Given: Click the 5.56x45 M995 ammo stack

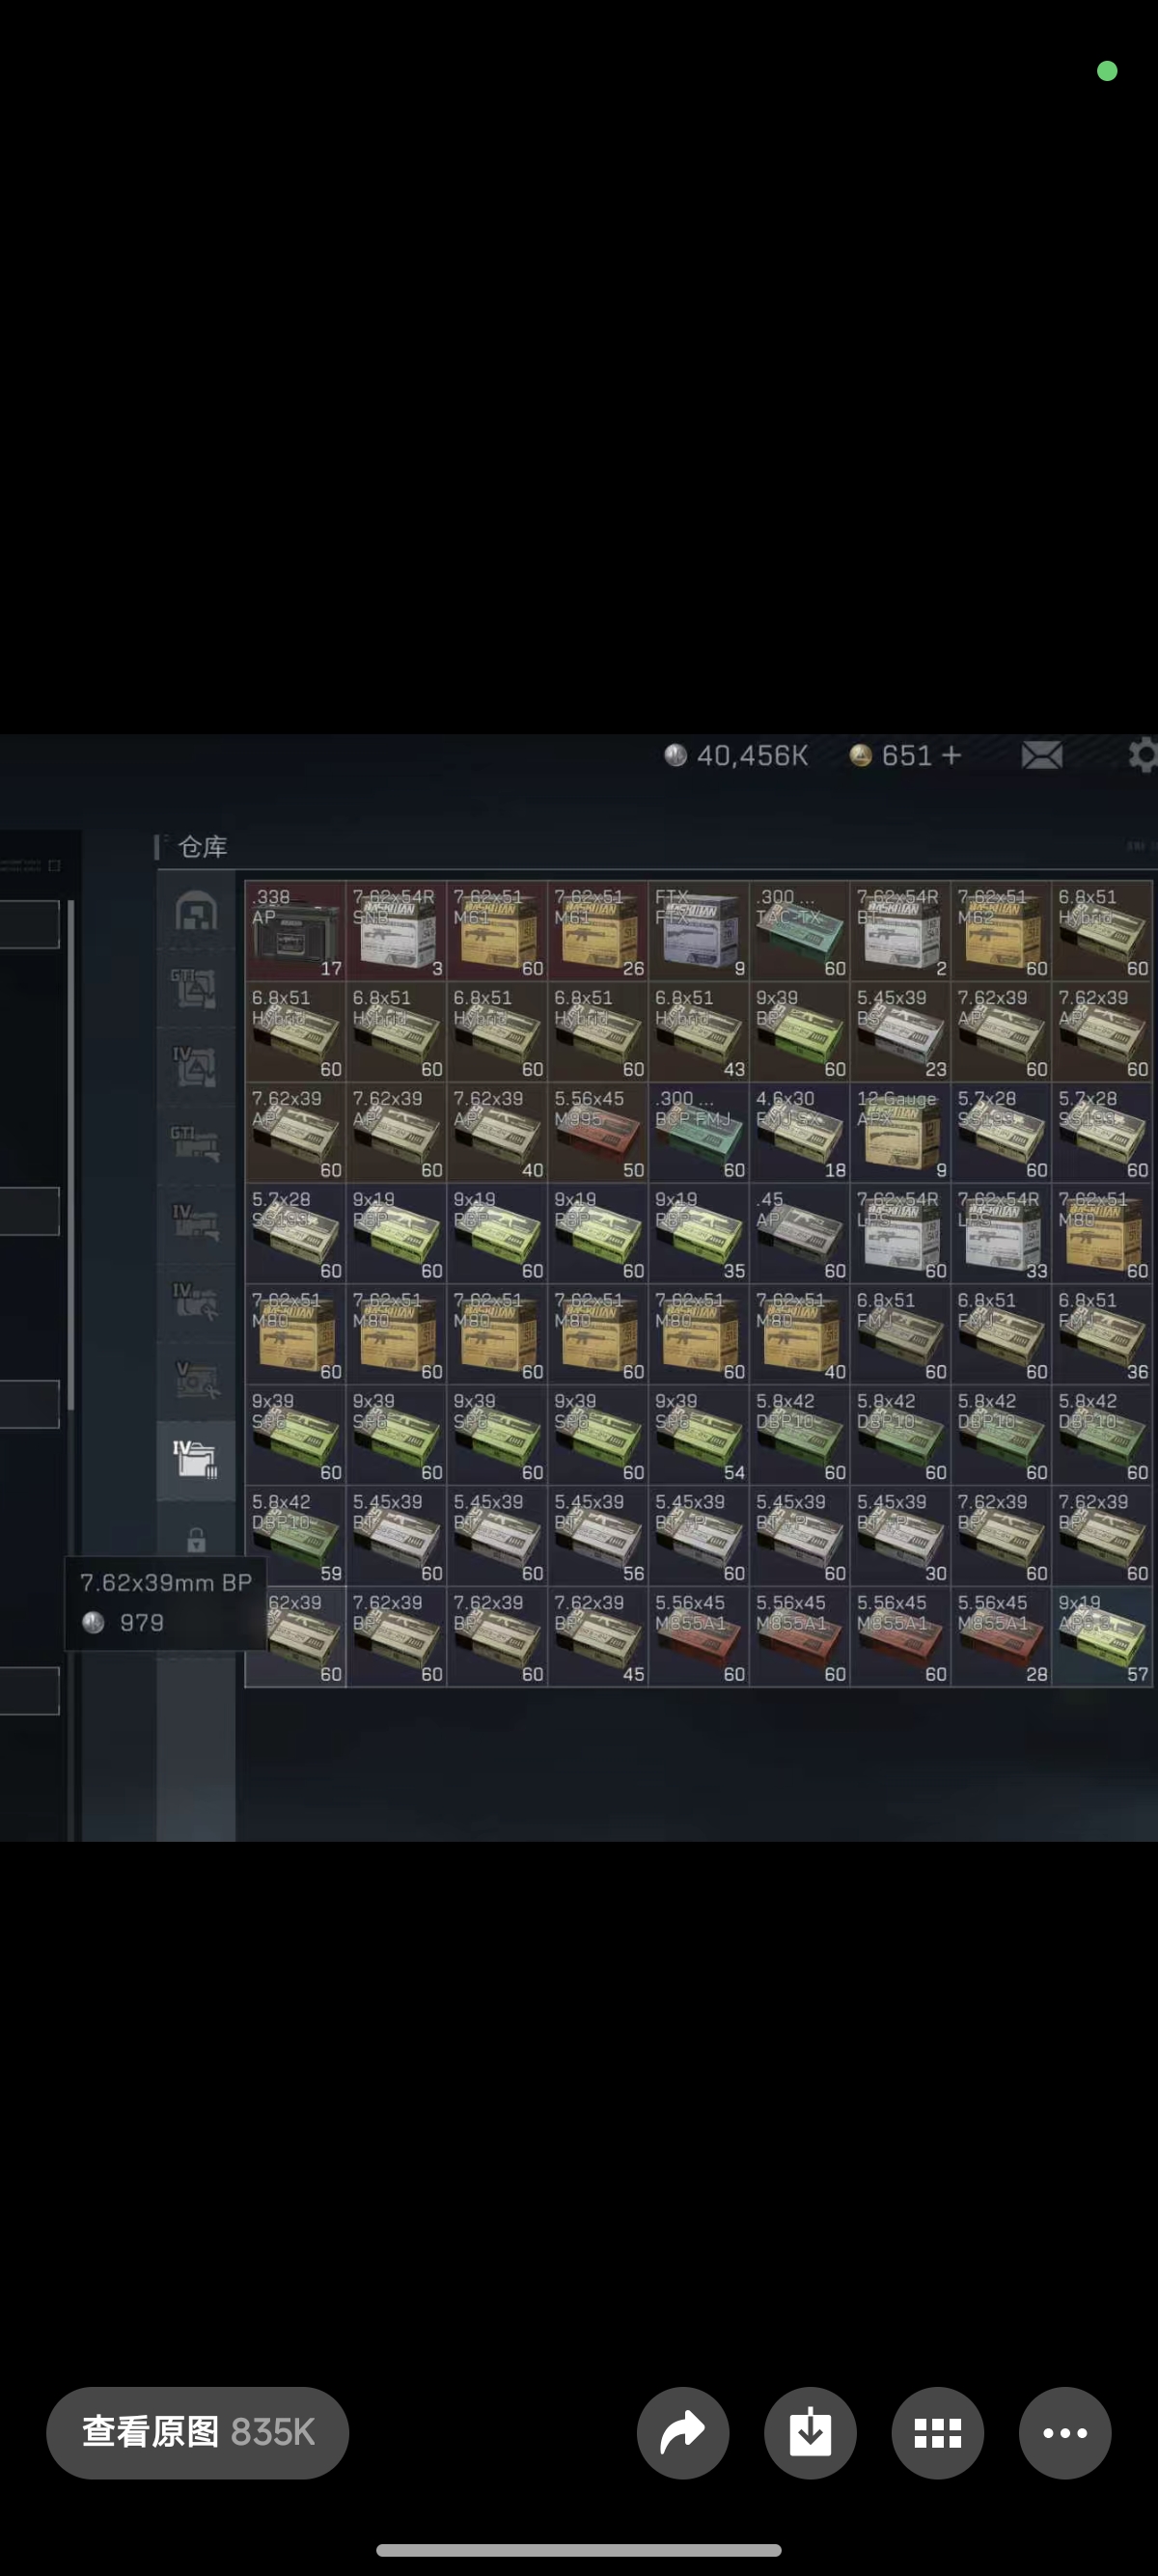Looking at the screenshot, I should tap(598, 1132).
